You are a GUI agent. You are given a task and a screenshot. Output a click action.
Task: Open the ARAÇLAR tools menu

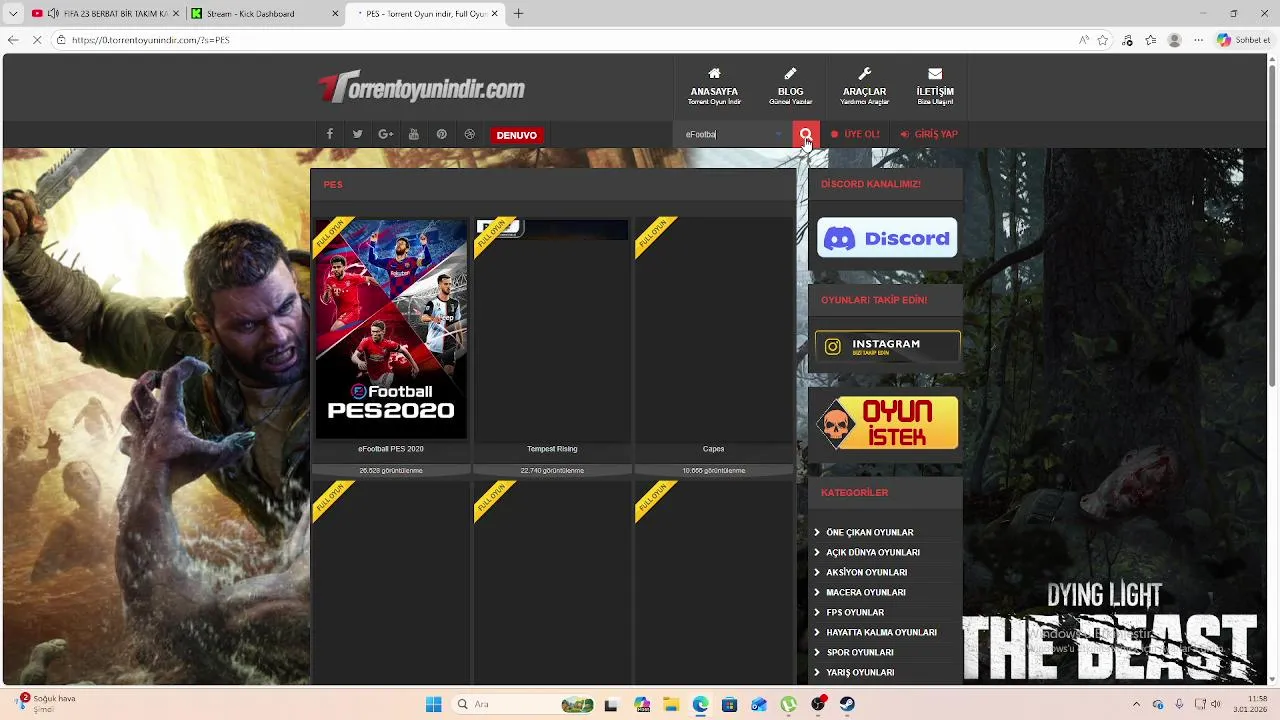tap(864, 87)
